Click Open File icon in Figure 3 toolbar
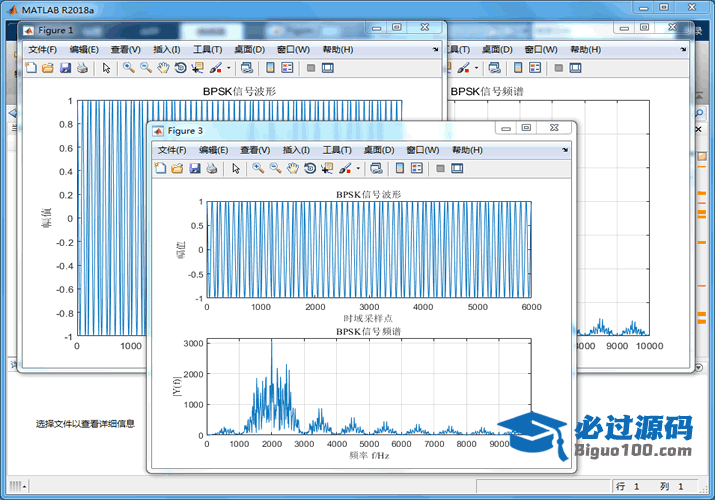The image size is (715, 500). tap(177, 169)
